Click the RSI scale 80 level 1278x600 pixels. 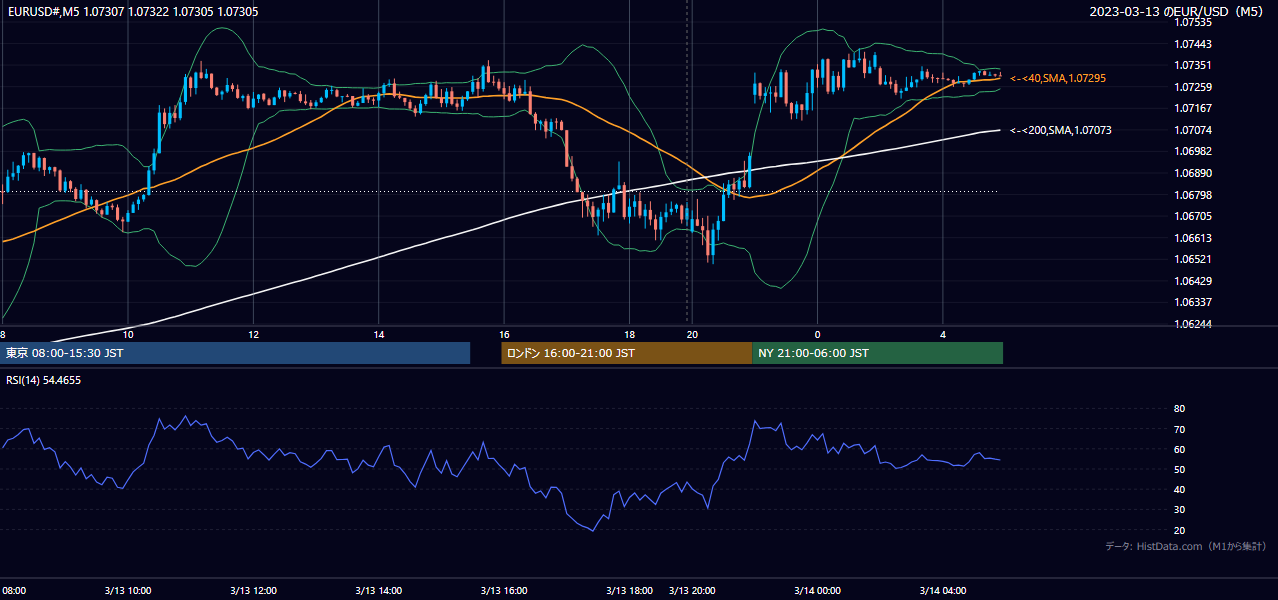(x=1179, y=409)
